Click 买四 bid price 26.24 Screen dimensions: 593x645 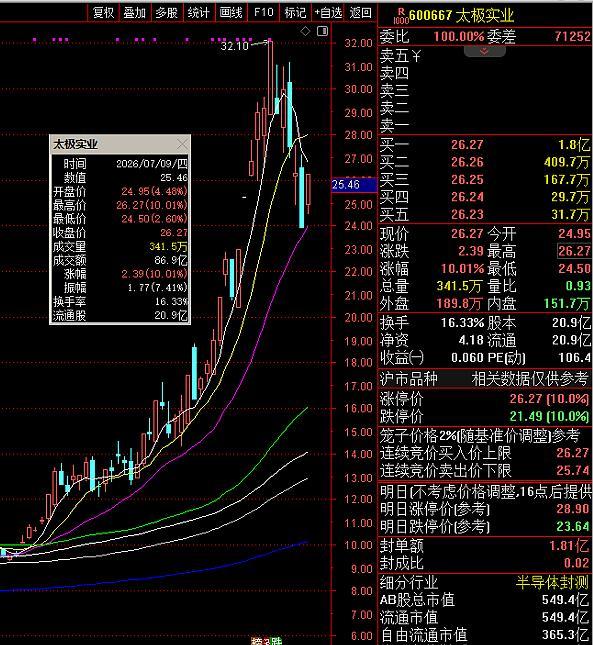467,197
